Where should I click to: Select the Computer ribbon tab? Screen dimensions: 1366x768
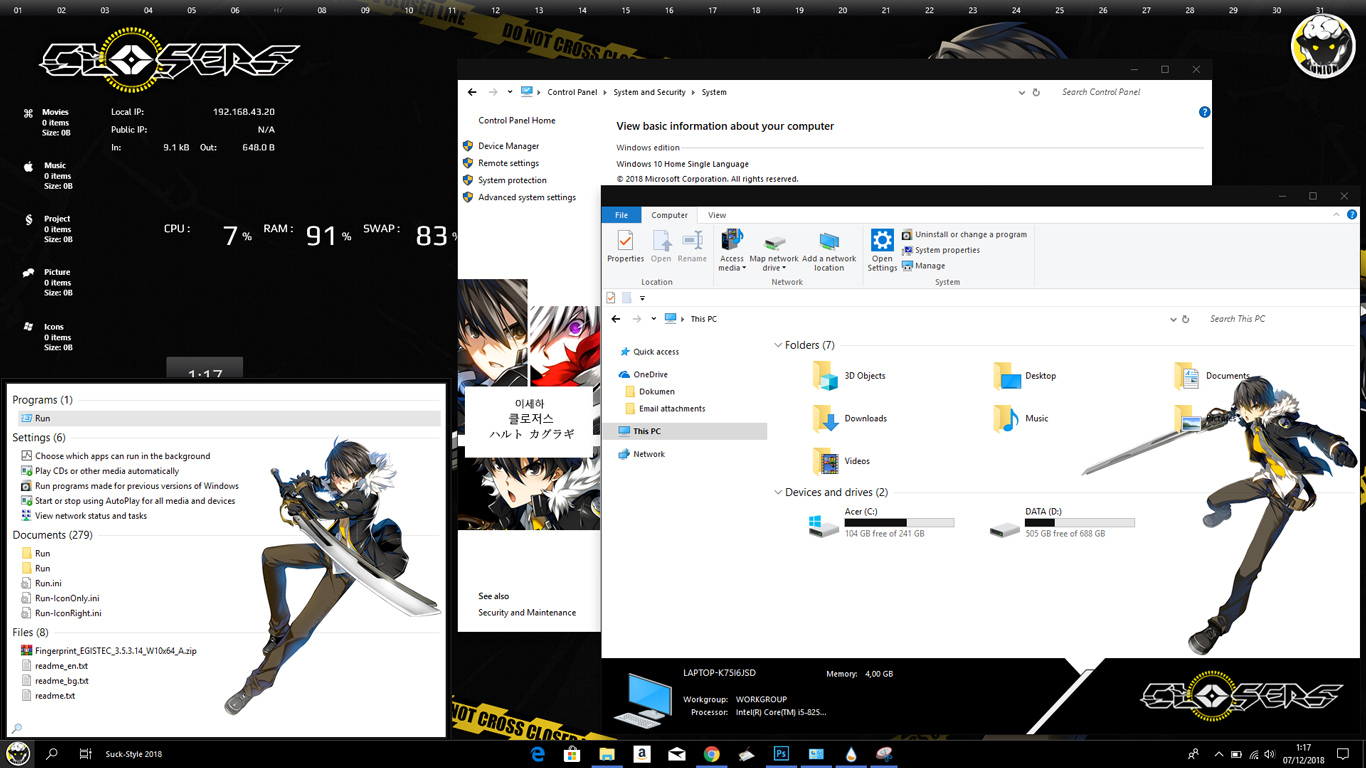pyautogui.click(x=670, y=215)
